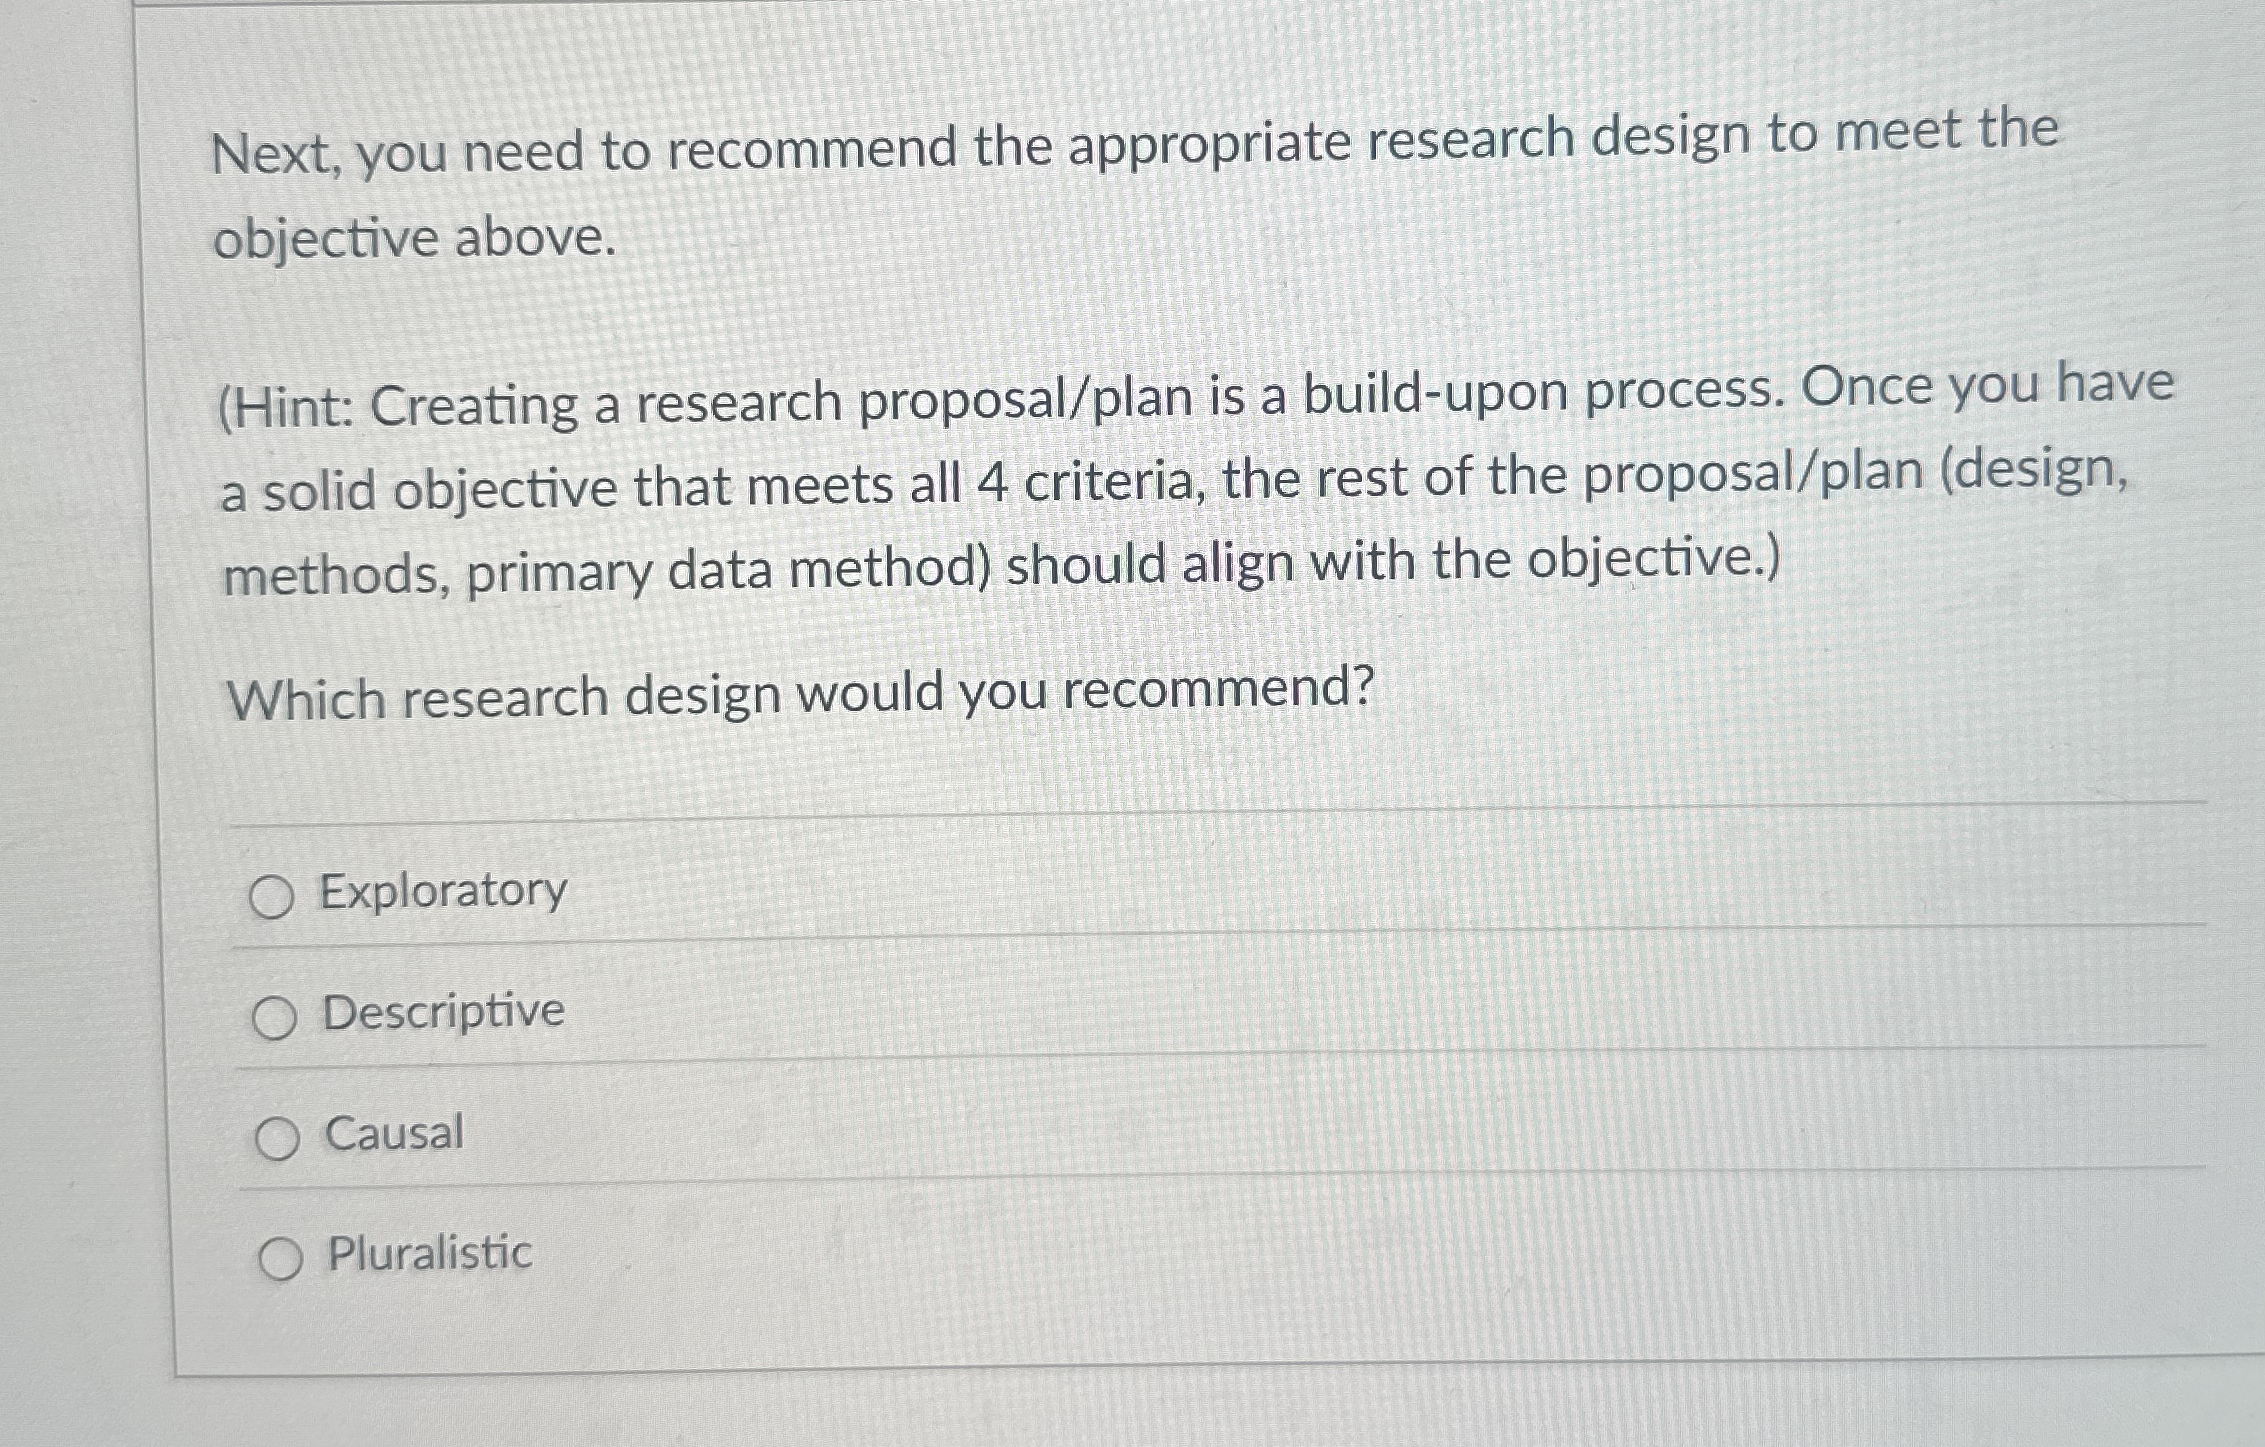
Task: Click the "Exploratory" answer label text
Action: (443, 890)
